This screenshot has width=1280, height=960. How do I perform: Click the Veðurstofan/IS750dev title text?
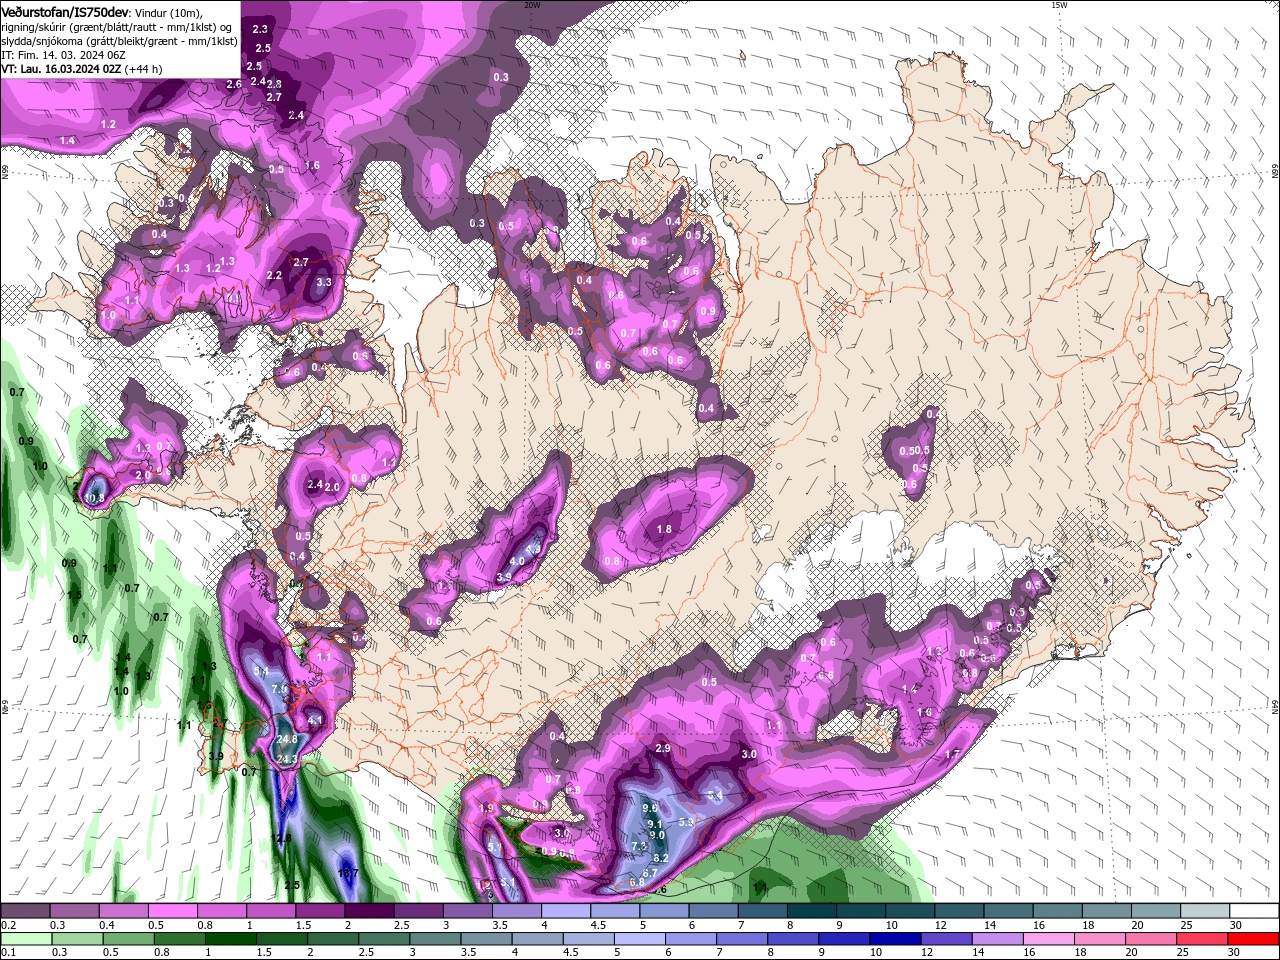pos(64,11)
